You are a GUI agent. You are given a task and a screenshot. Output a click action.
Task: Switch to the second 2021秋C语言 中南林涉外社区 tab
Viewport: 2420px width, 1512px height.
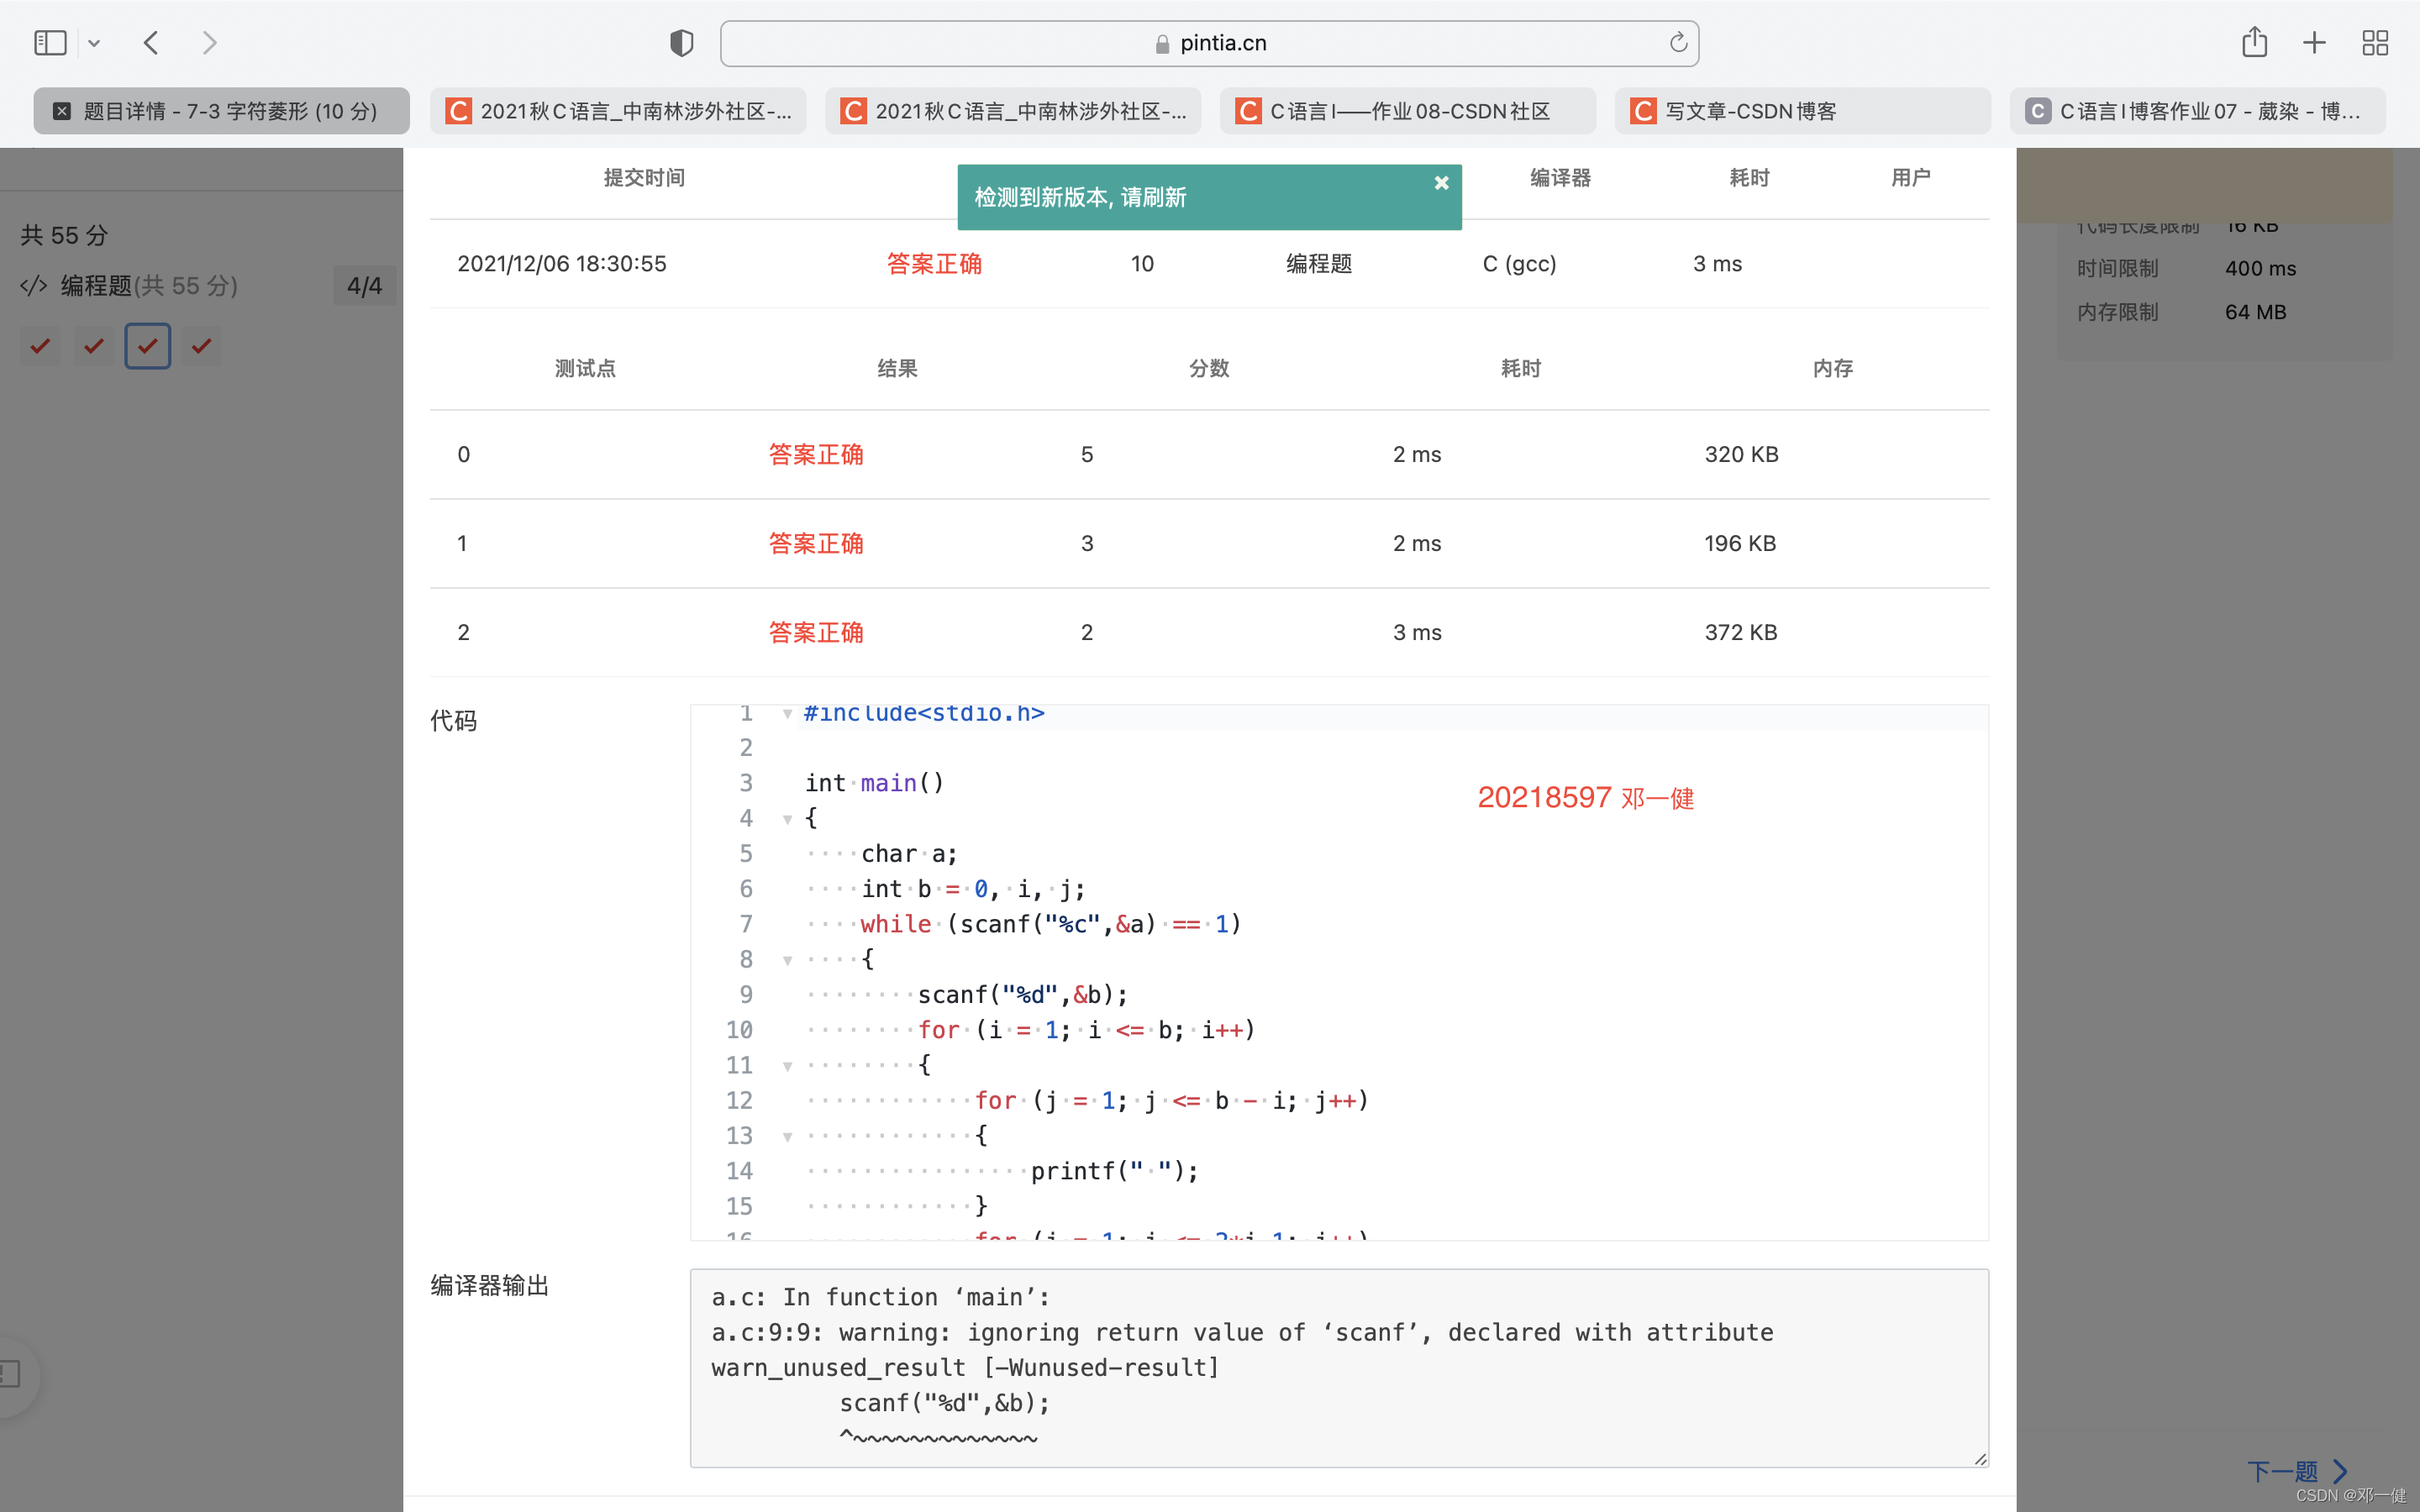[1013, 111]
